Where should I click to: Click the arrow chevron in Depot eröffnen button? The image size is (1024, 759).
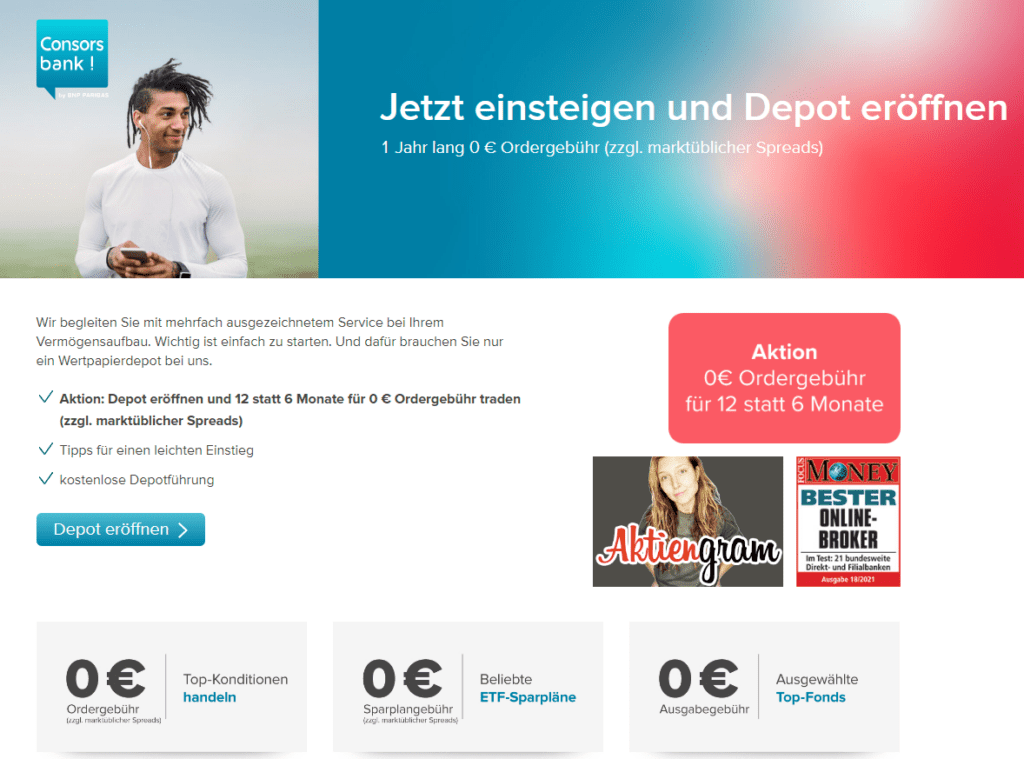(x=183, y=530)
